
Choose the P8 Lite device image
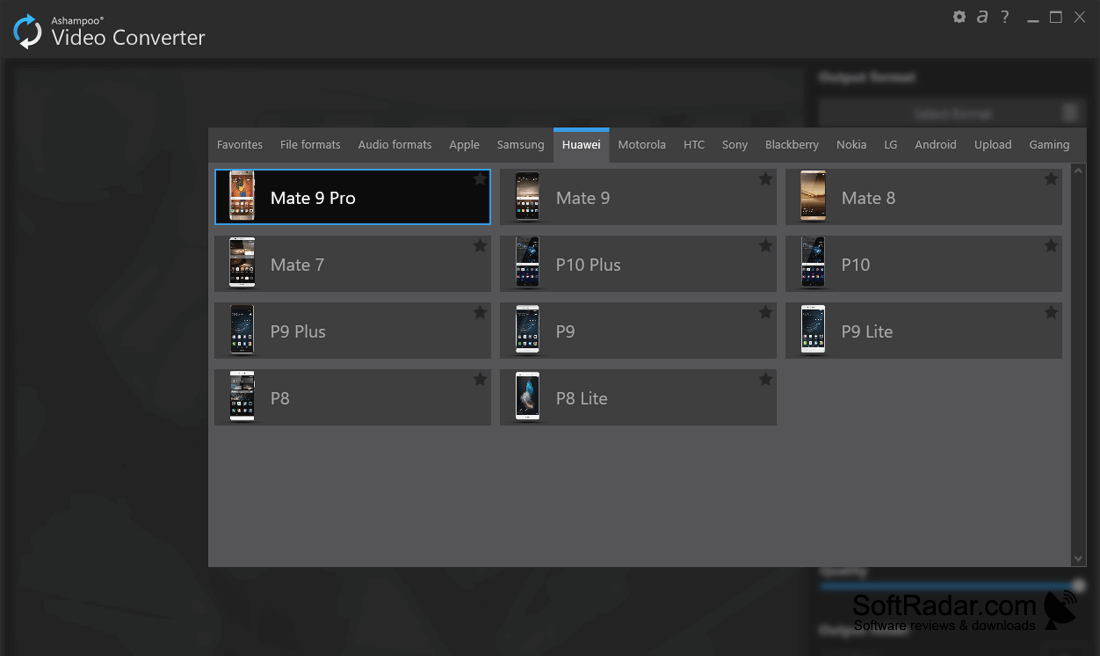point(528,396)
